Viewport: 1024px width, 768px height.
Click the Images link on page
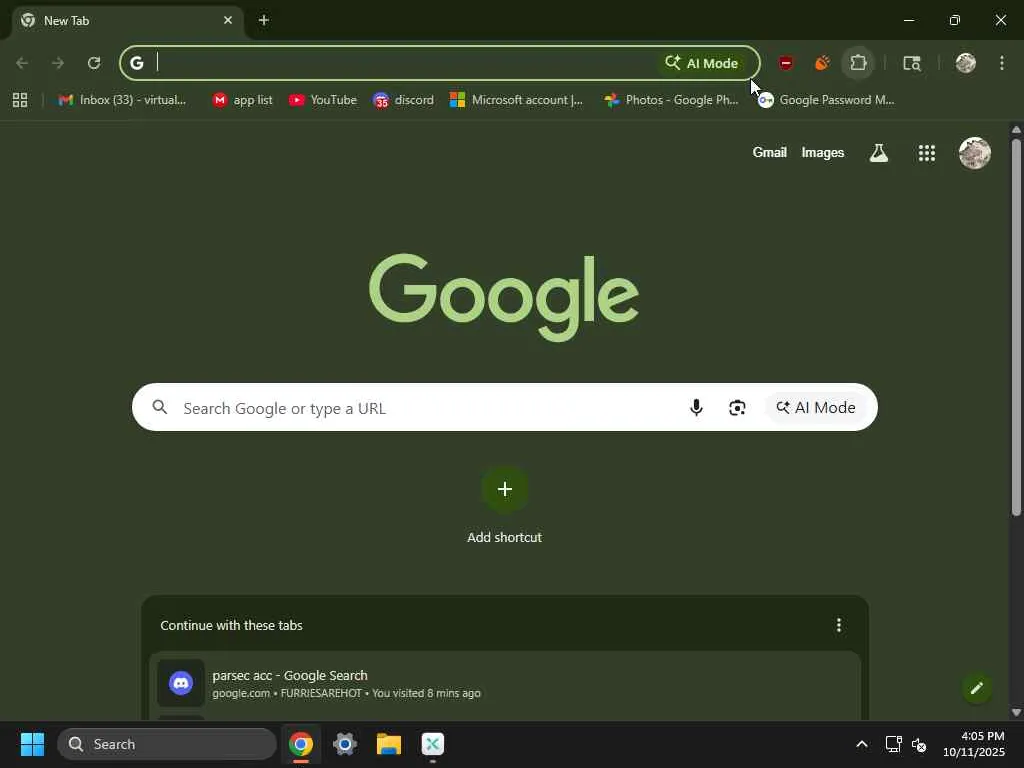(823, 152)
